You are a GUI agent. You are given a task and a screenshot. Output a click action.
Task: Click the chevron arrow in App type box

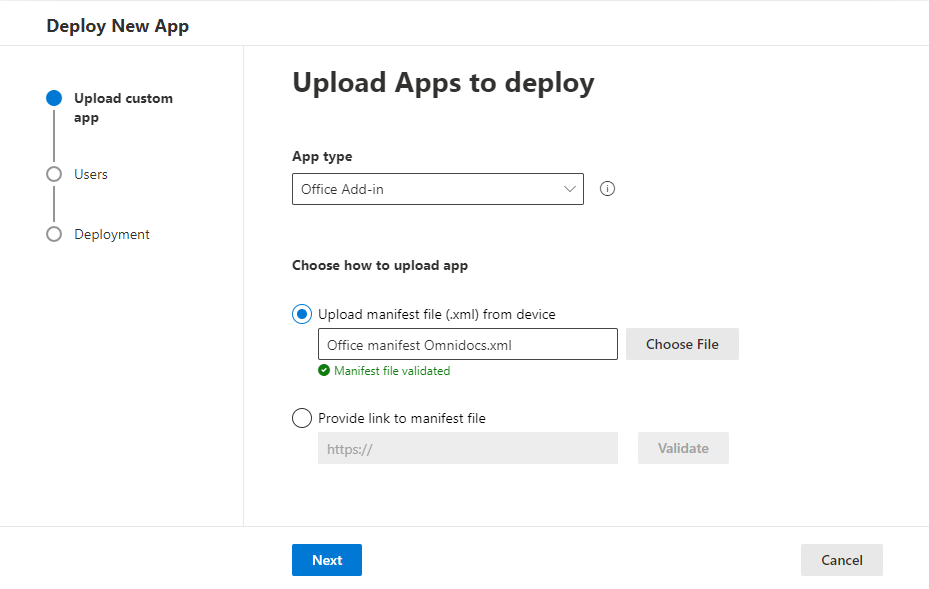coord(571,188)
